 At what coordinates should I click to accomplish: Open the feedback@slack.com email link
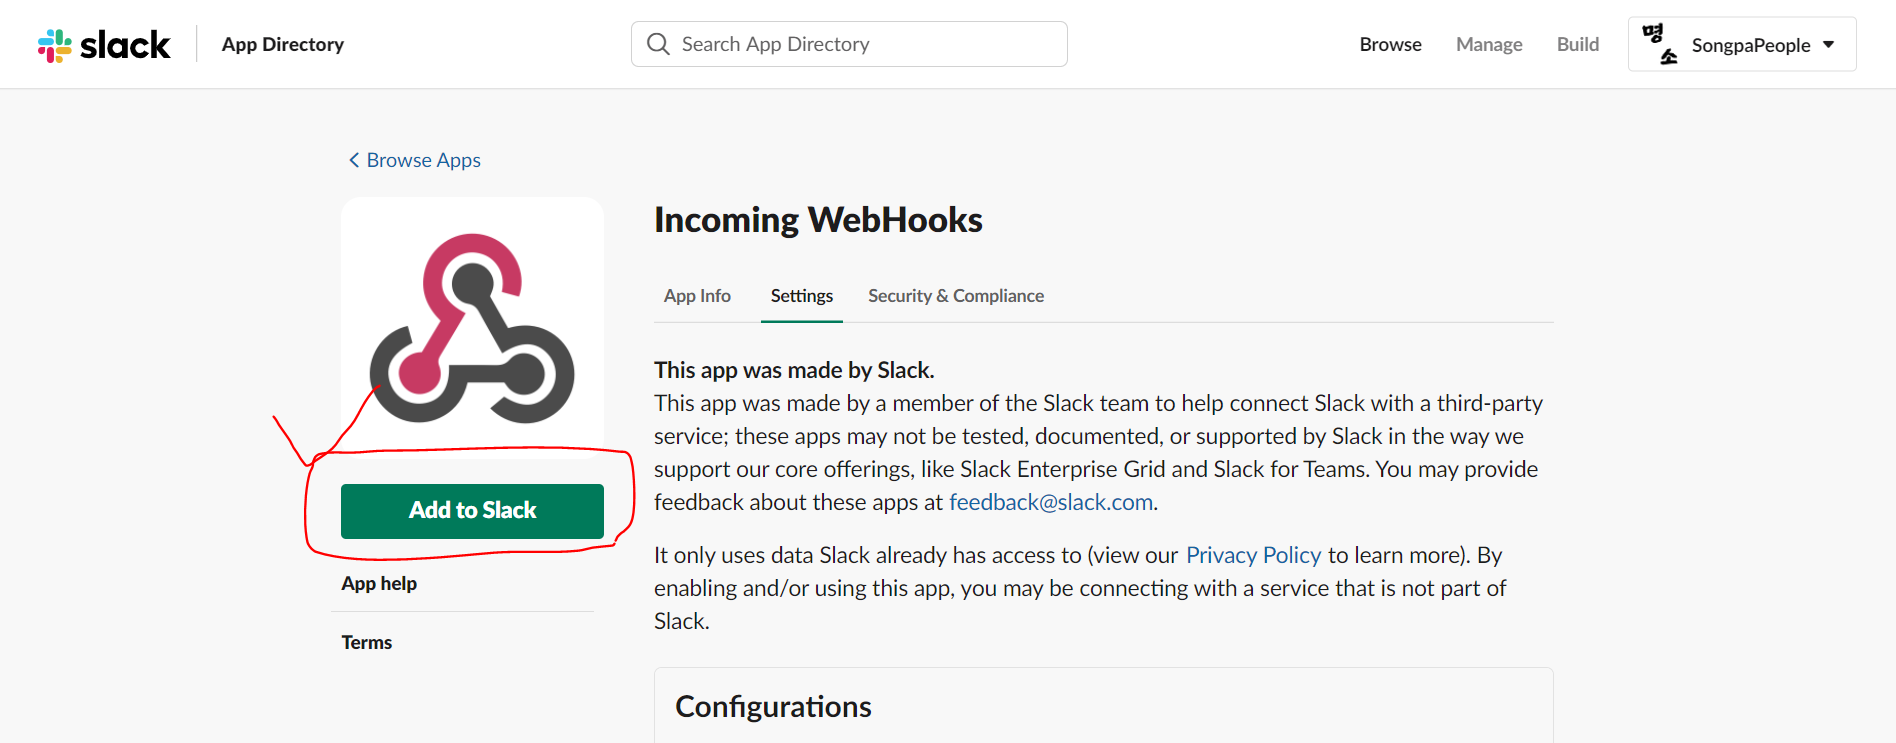[1051, 502]
